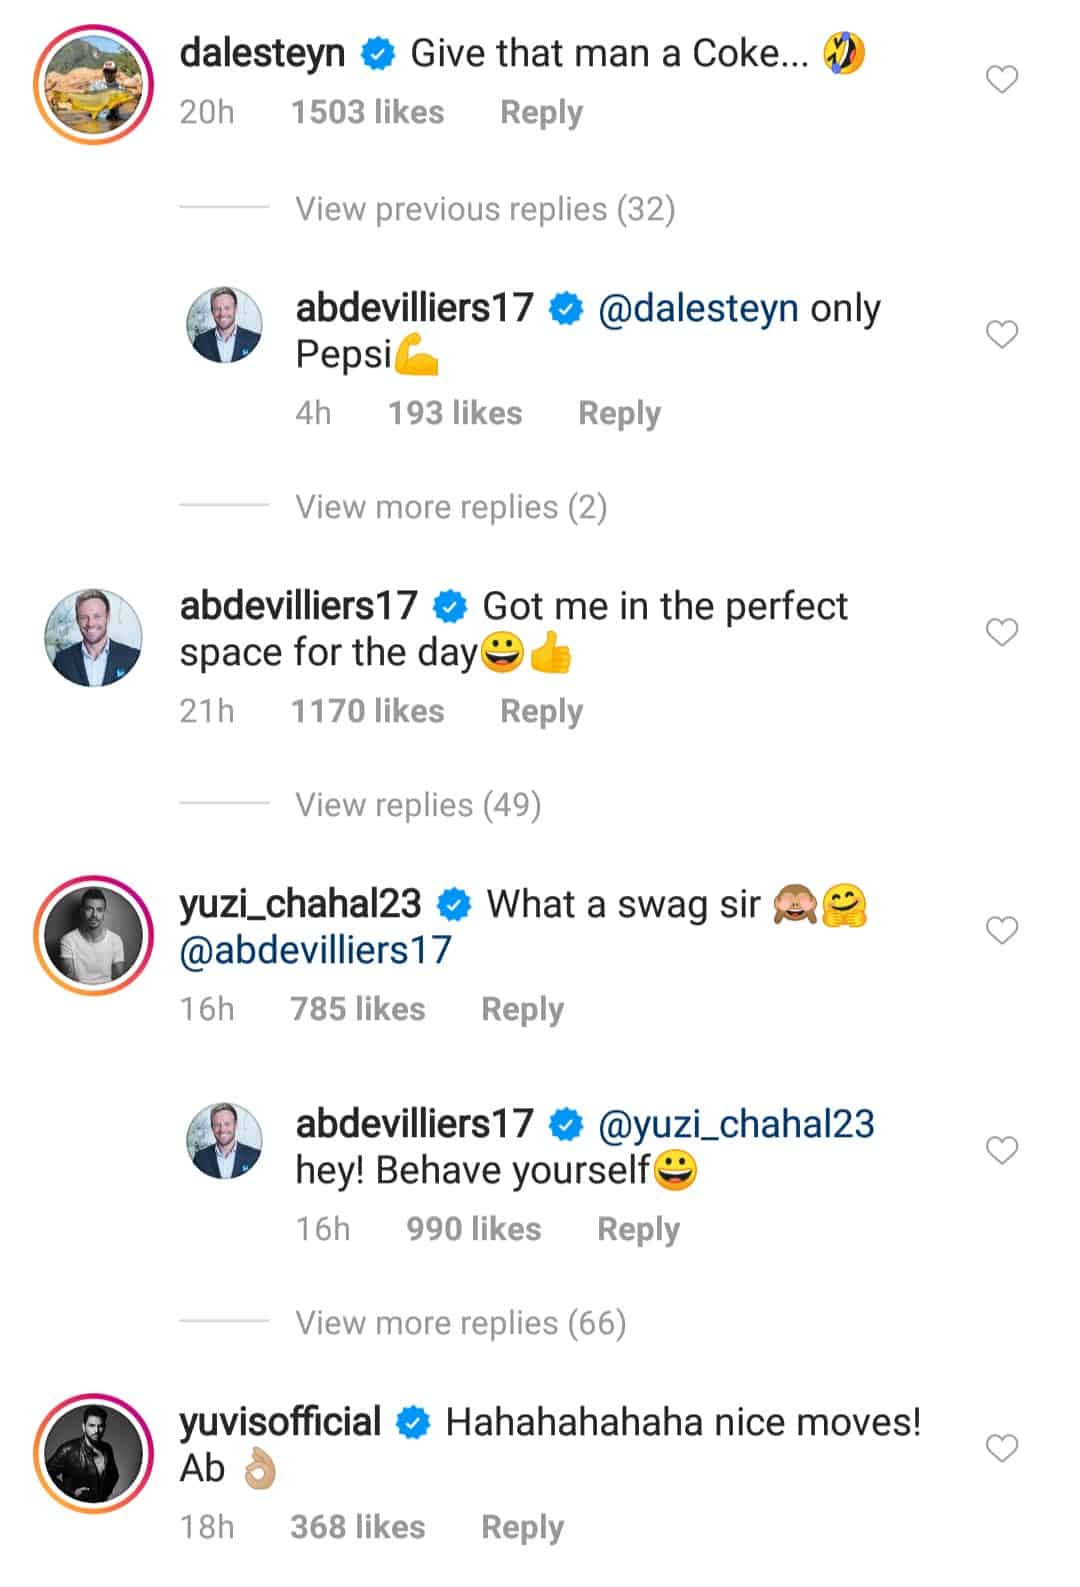Open yuvisofficial's profile avatar
Viewport: 1080px width, 1587px height.
pyautogui.click(x=93, y=1453)
